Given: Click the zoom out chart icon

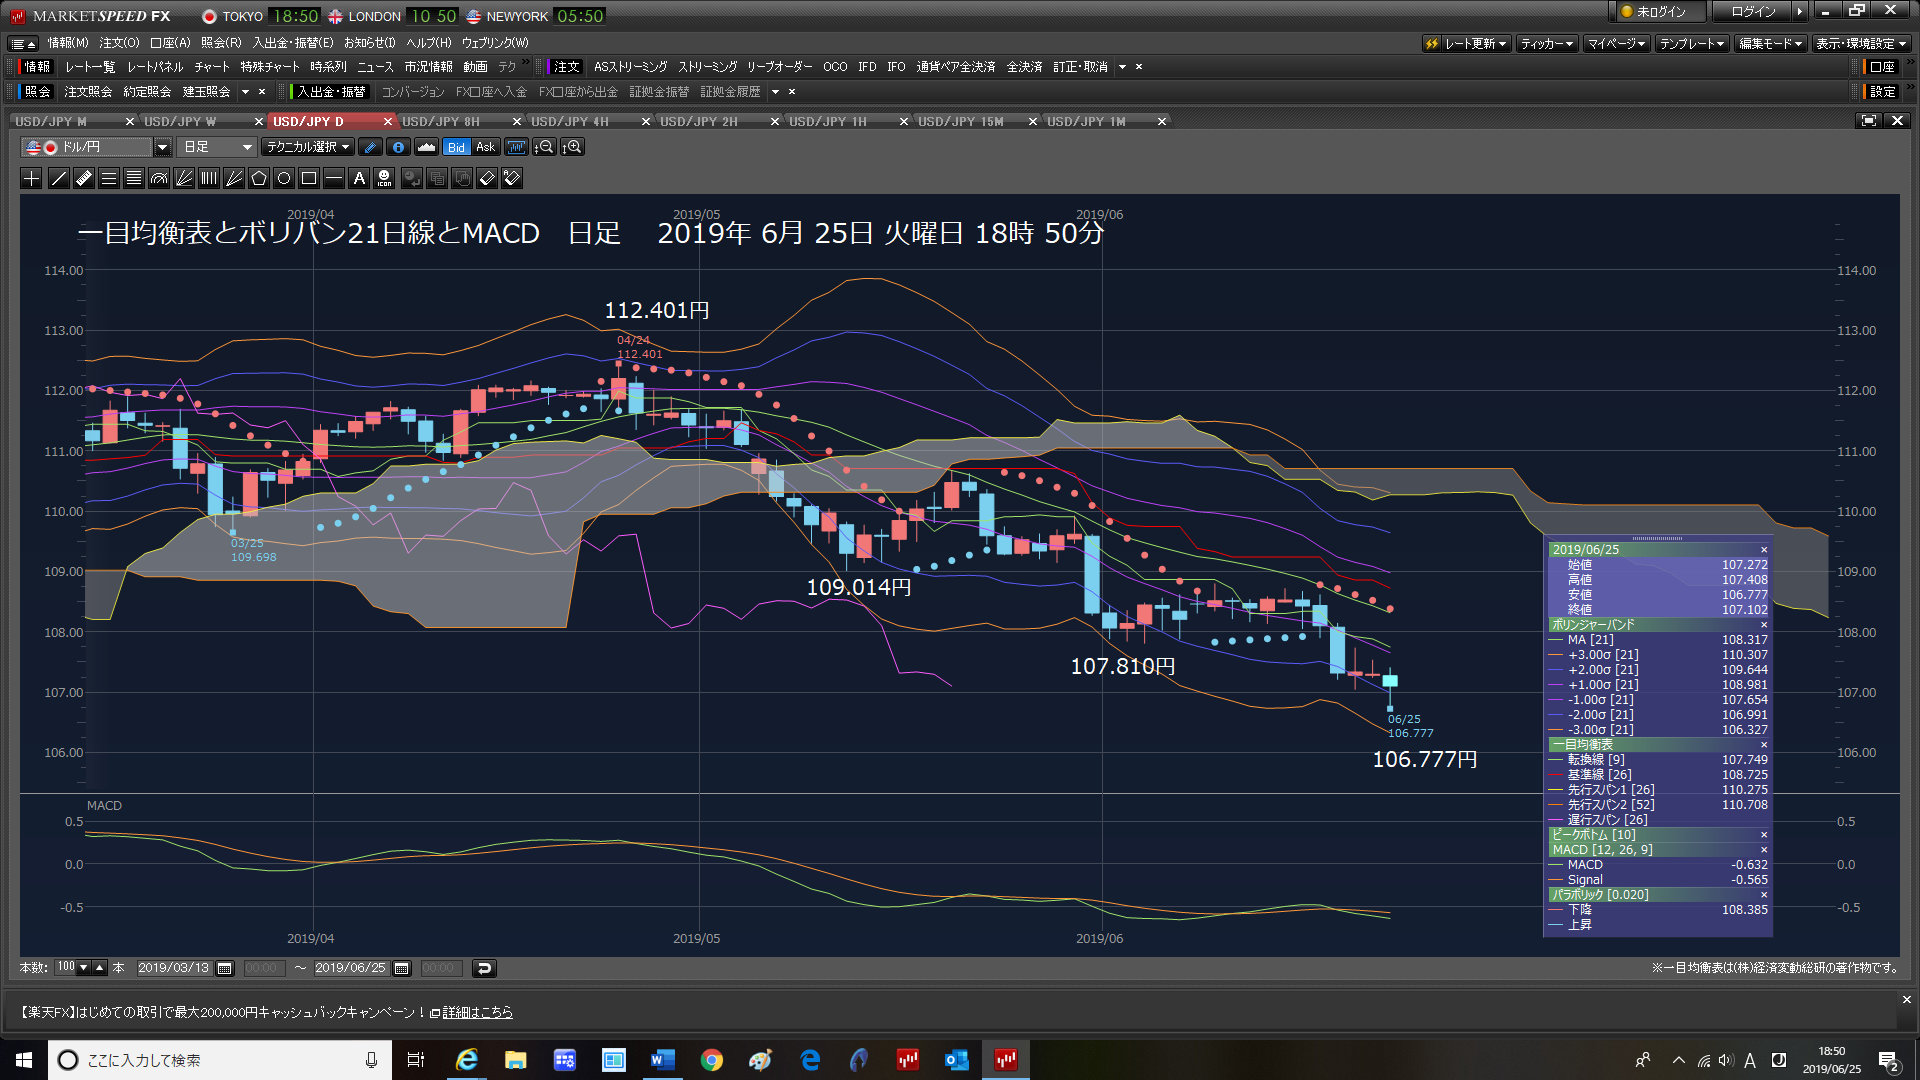Looking at the screenshot, I should pos(544,147).
